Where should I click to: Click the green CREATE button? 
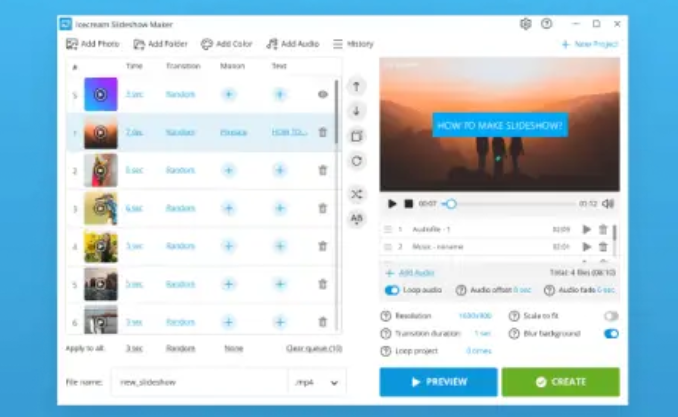(561, 382)
